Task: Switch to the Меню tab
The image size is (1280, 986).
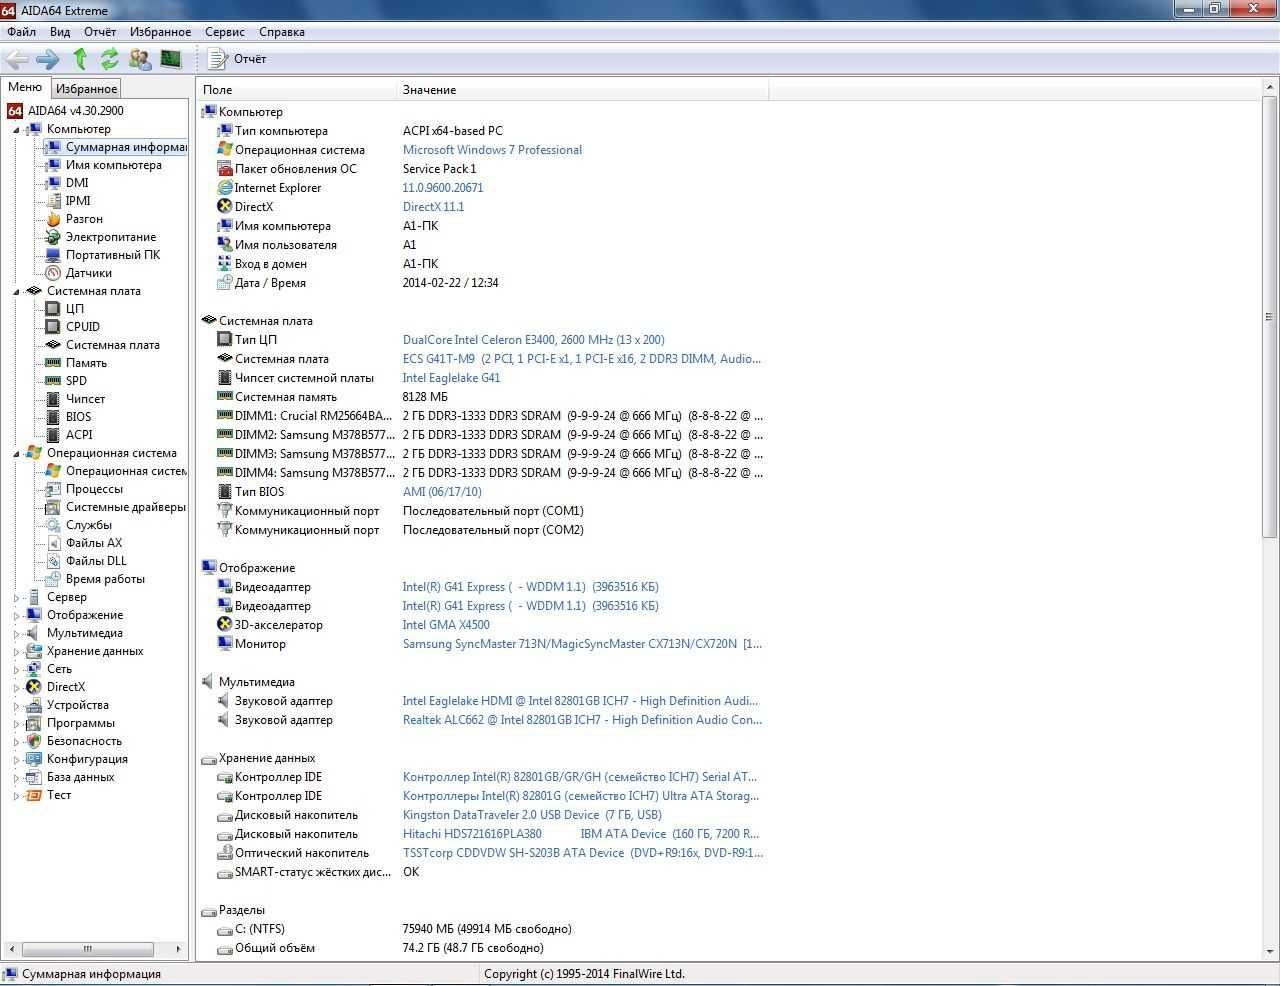Action: tap(25, 87)
